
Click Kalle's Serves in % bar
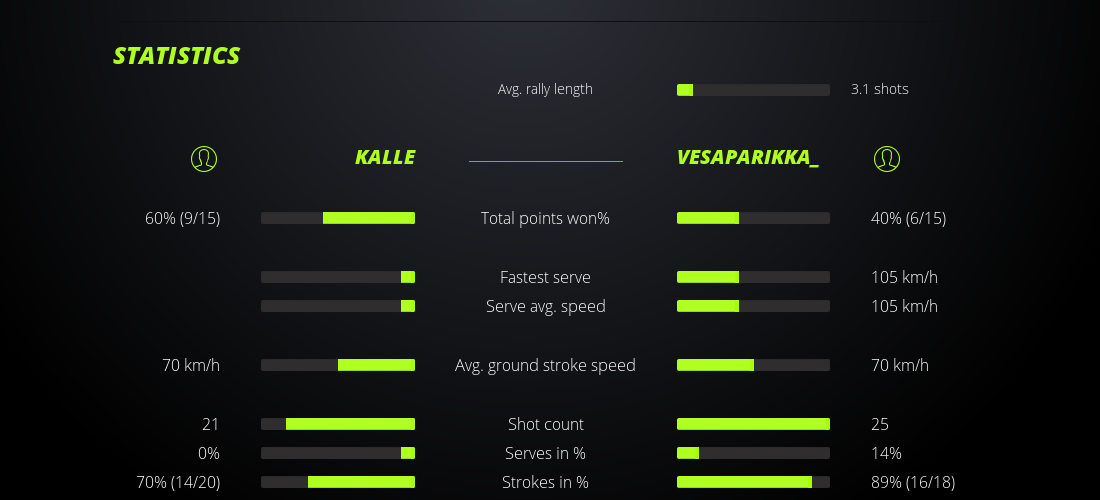(x=338, y=453)
